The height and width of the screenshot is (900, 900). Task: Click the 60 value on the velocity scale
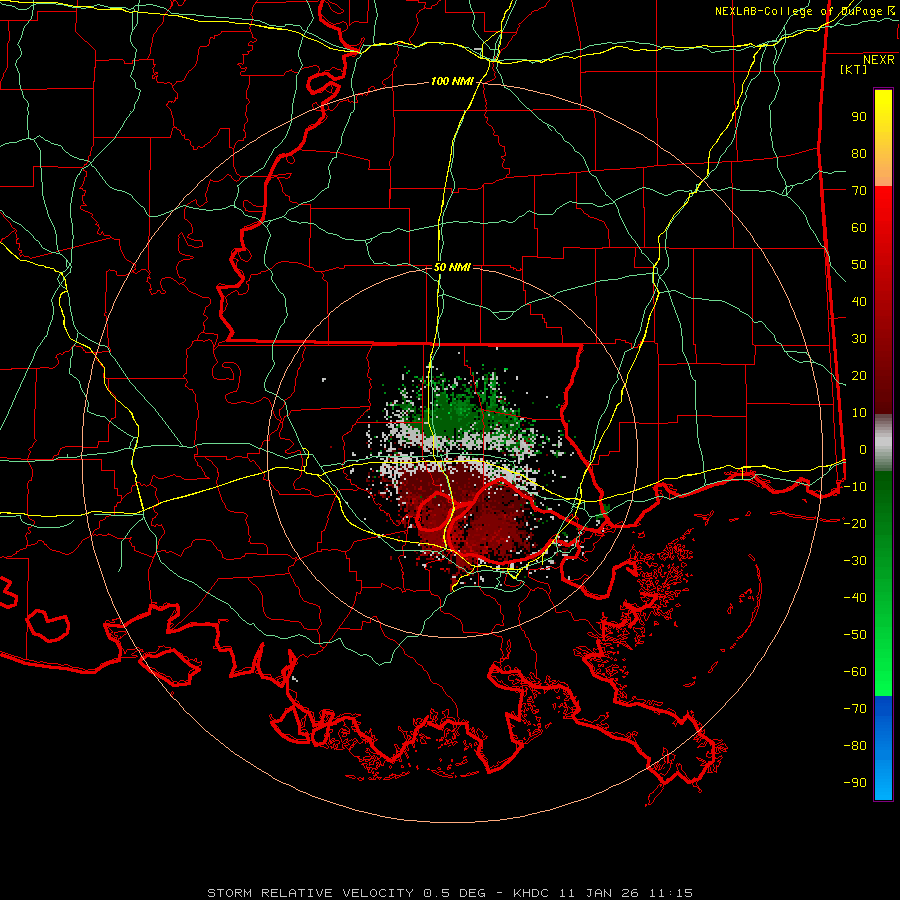click(859, 228)
